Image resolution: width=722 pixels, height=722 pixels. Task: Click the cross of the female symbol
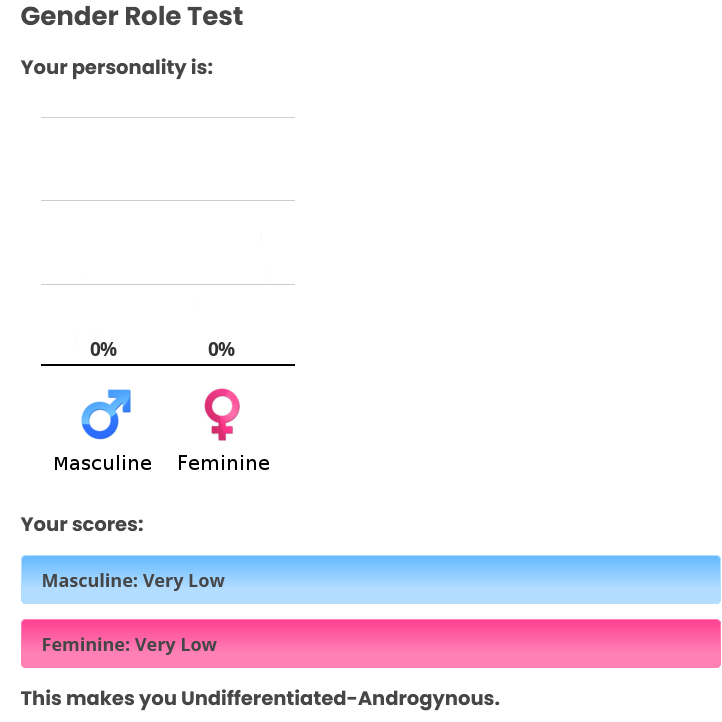coord(222,432)
